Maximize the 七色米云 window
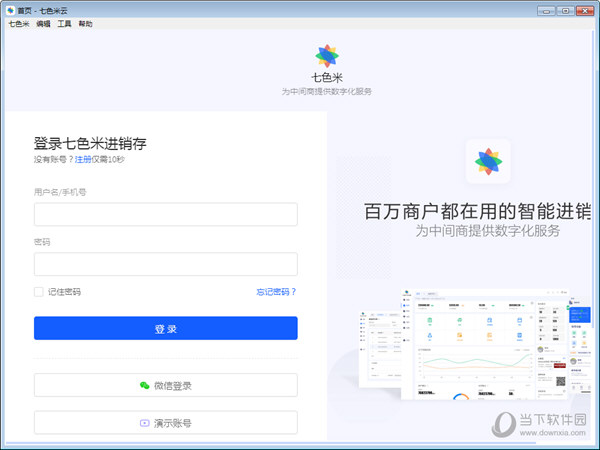The image size is (600, 450). click(565, 11)
